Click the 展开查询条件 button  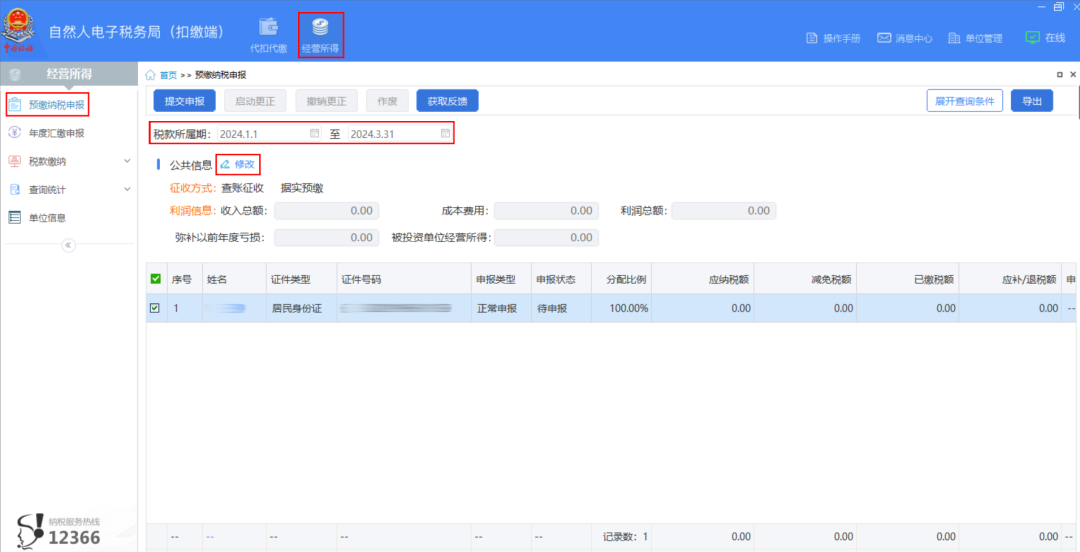point(964,101)
